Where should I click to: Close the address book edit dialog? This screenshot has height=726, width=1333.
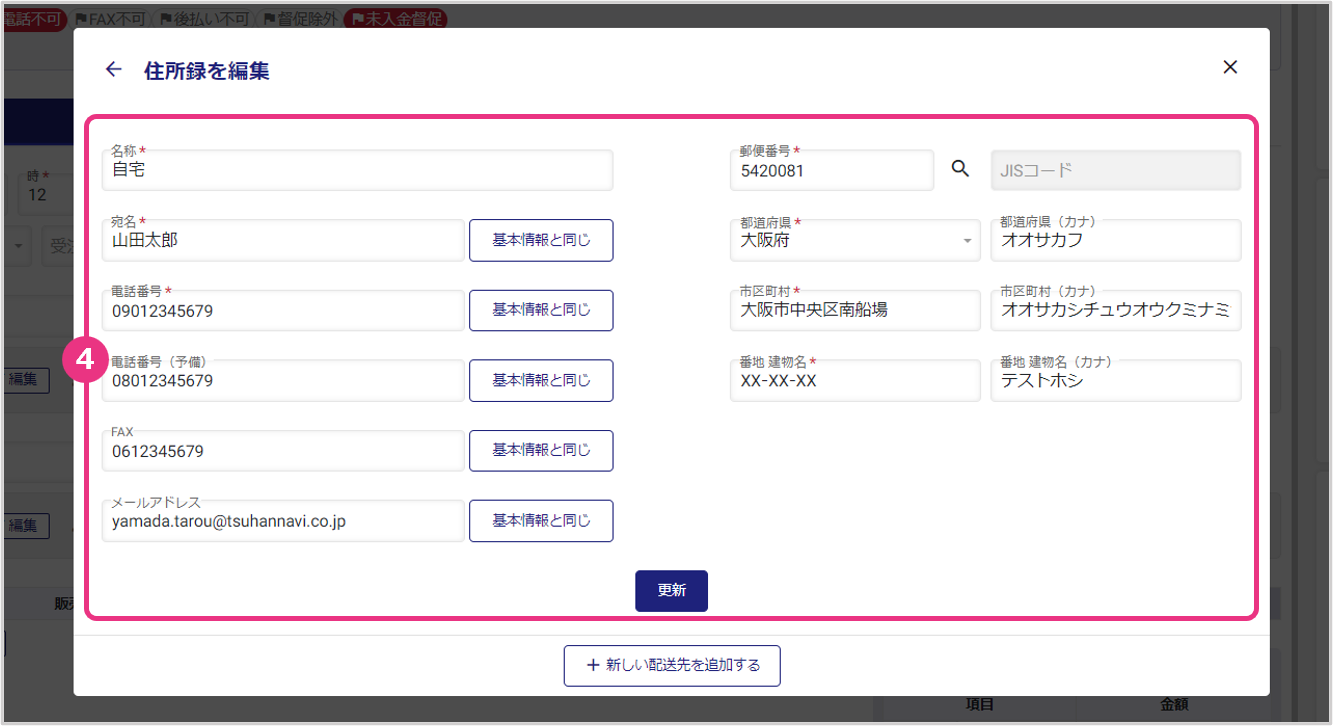[1230, 67]
